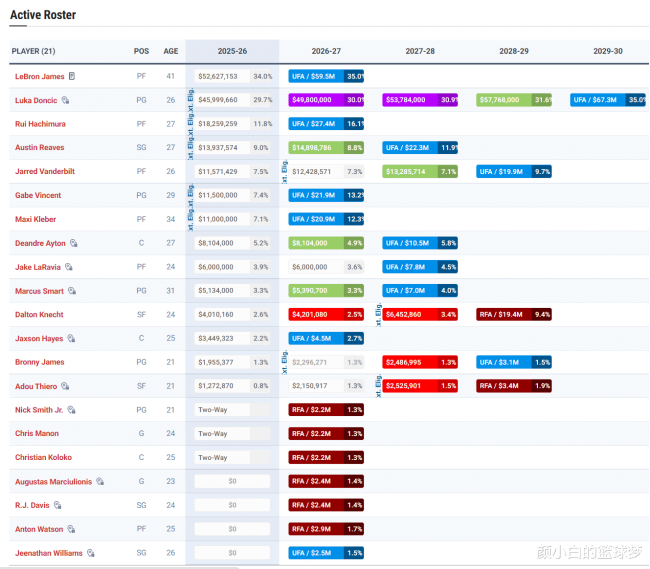Click the icon next to Jaxson Hayes
Screen dimensions: 650x569
coord(69,339)
